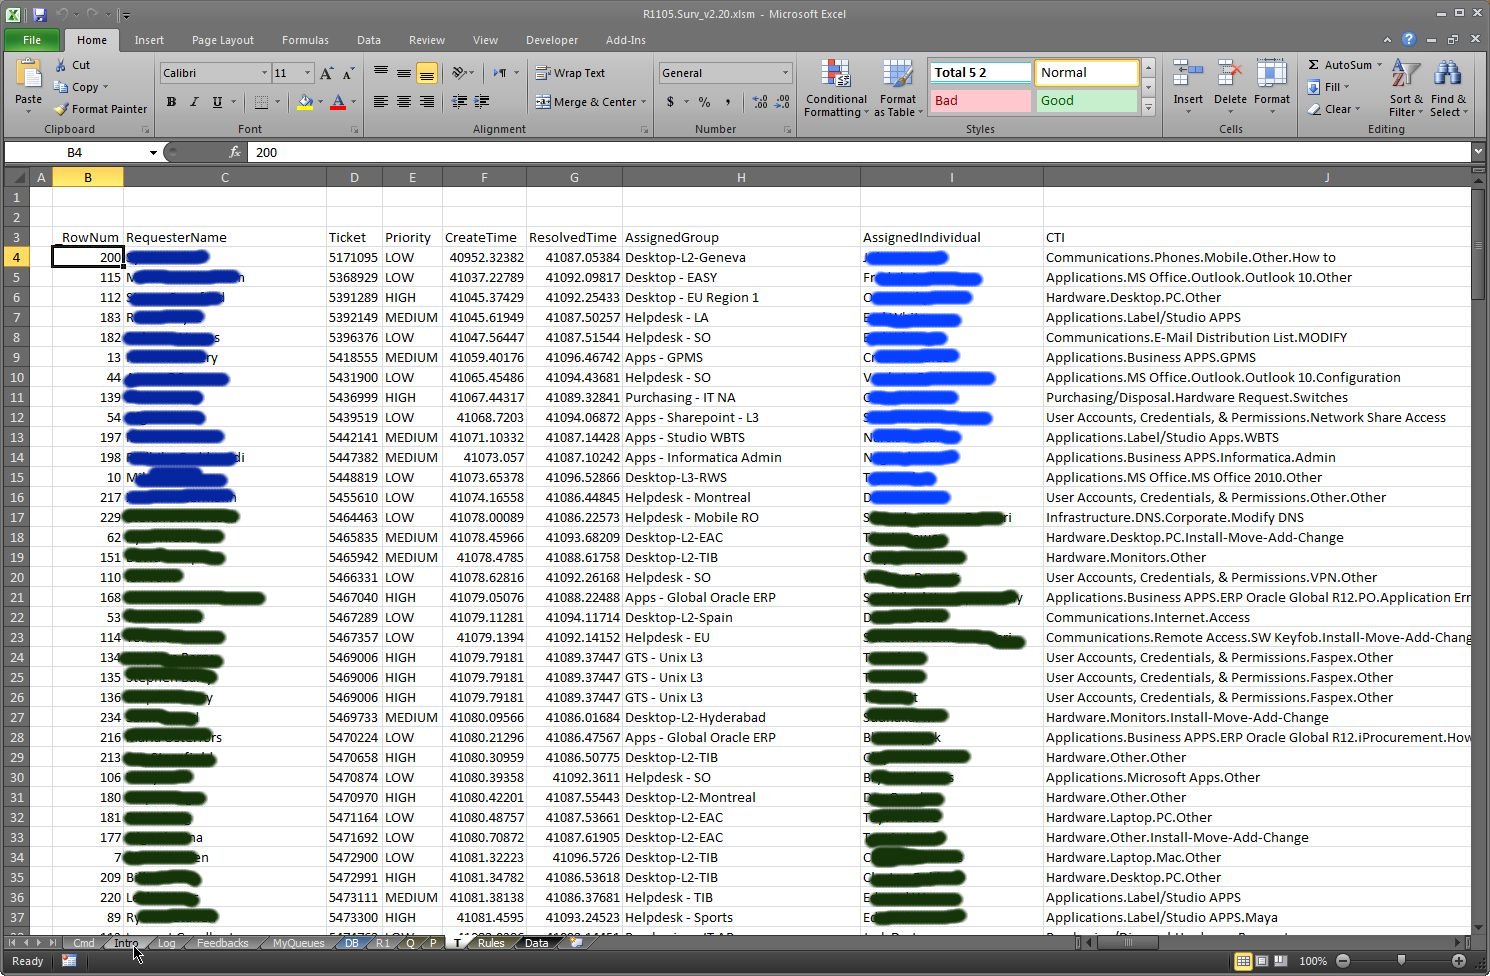Screen dimensions: 1490x976
Task: Open the Orientation text-angle tool
Action: tap(459, 73)
